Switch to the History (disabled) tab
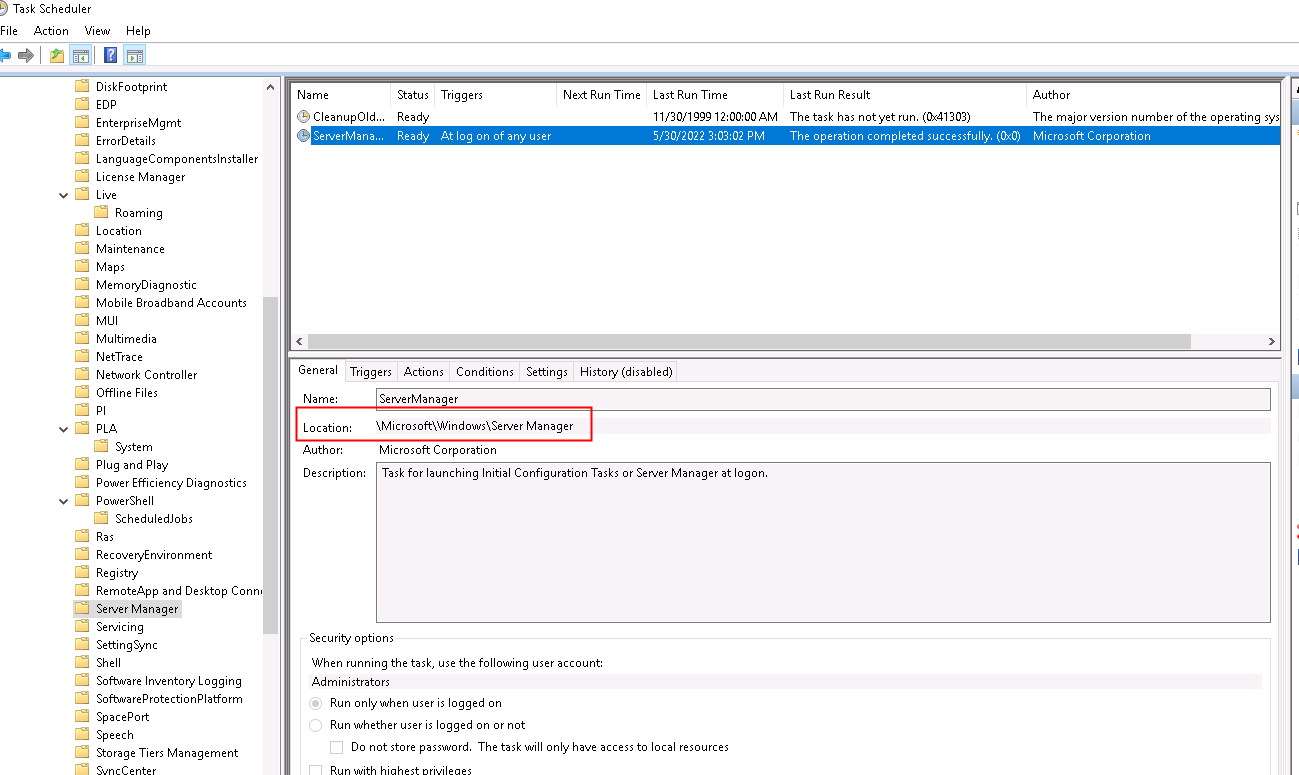 [626, 372]
